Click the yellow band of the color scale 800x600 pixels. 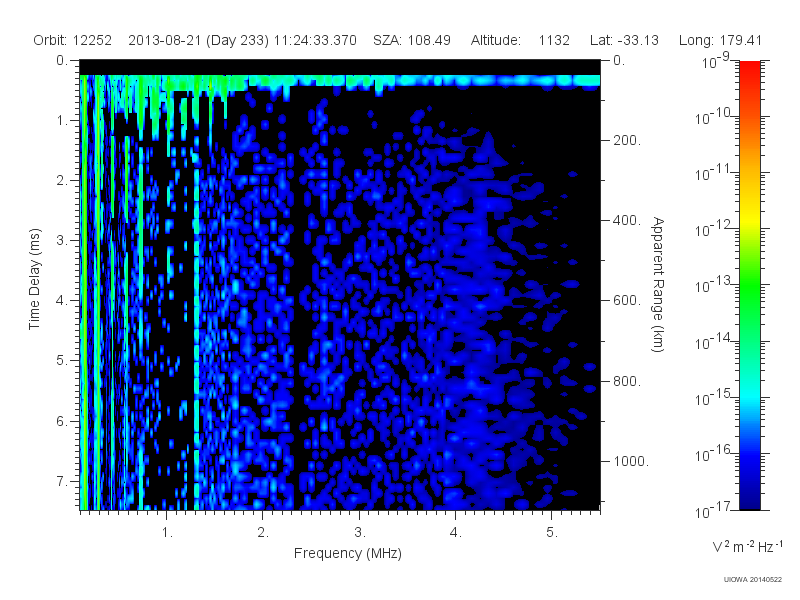[x=749, y=217]
